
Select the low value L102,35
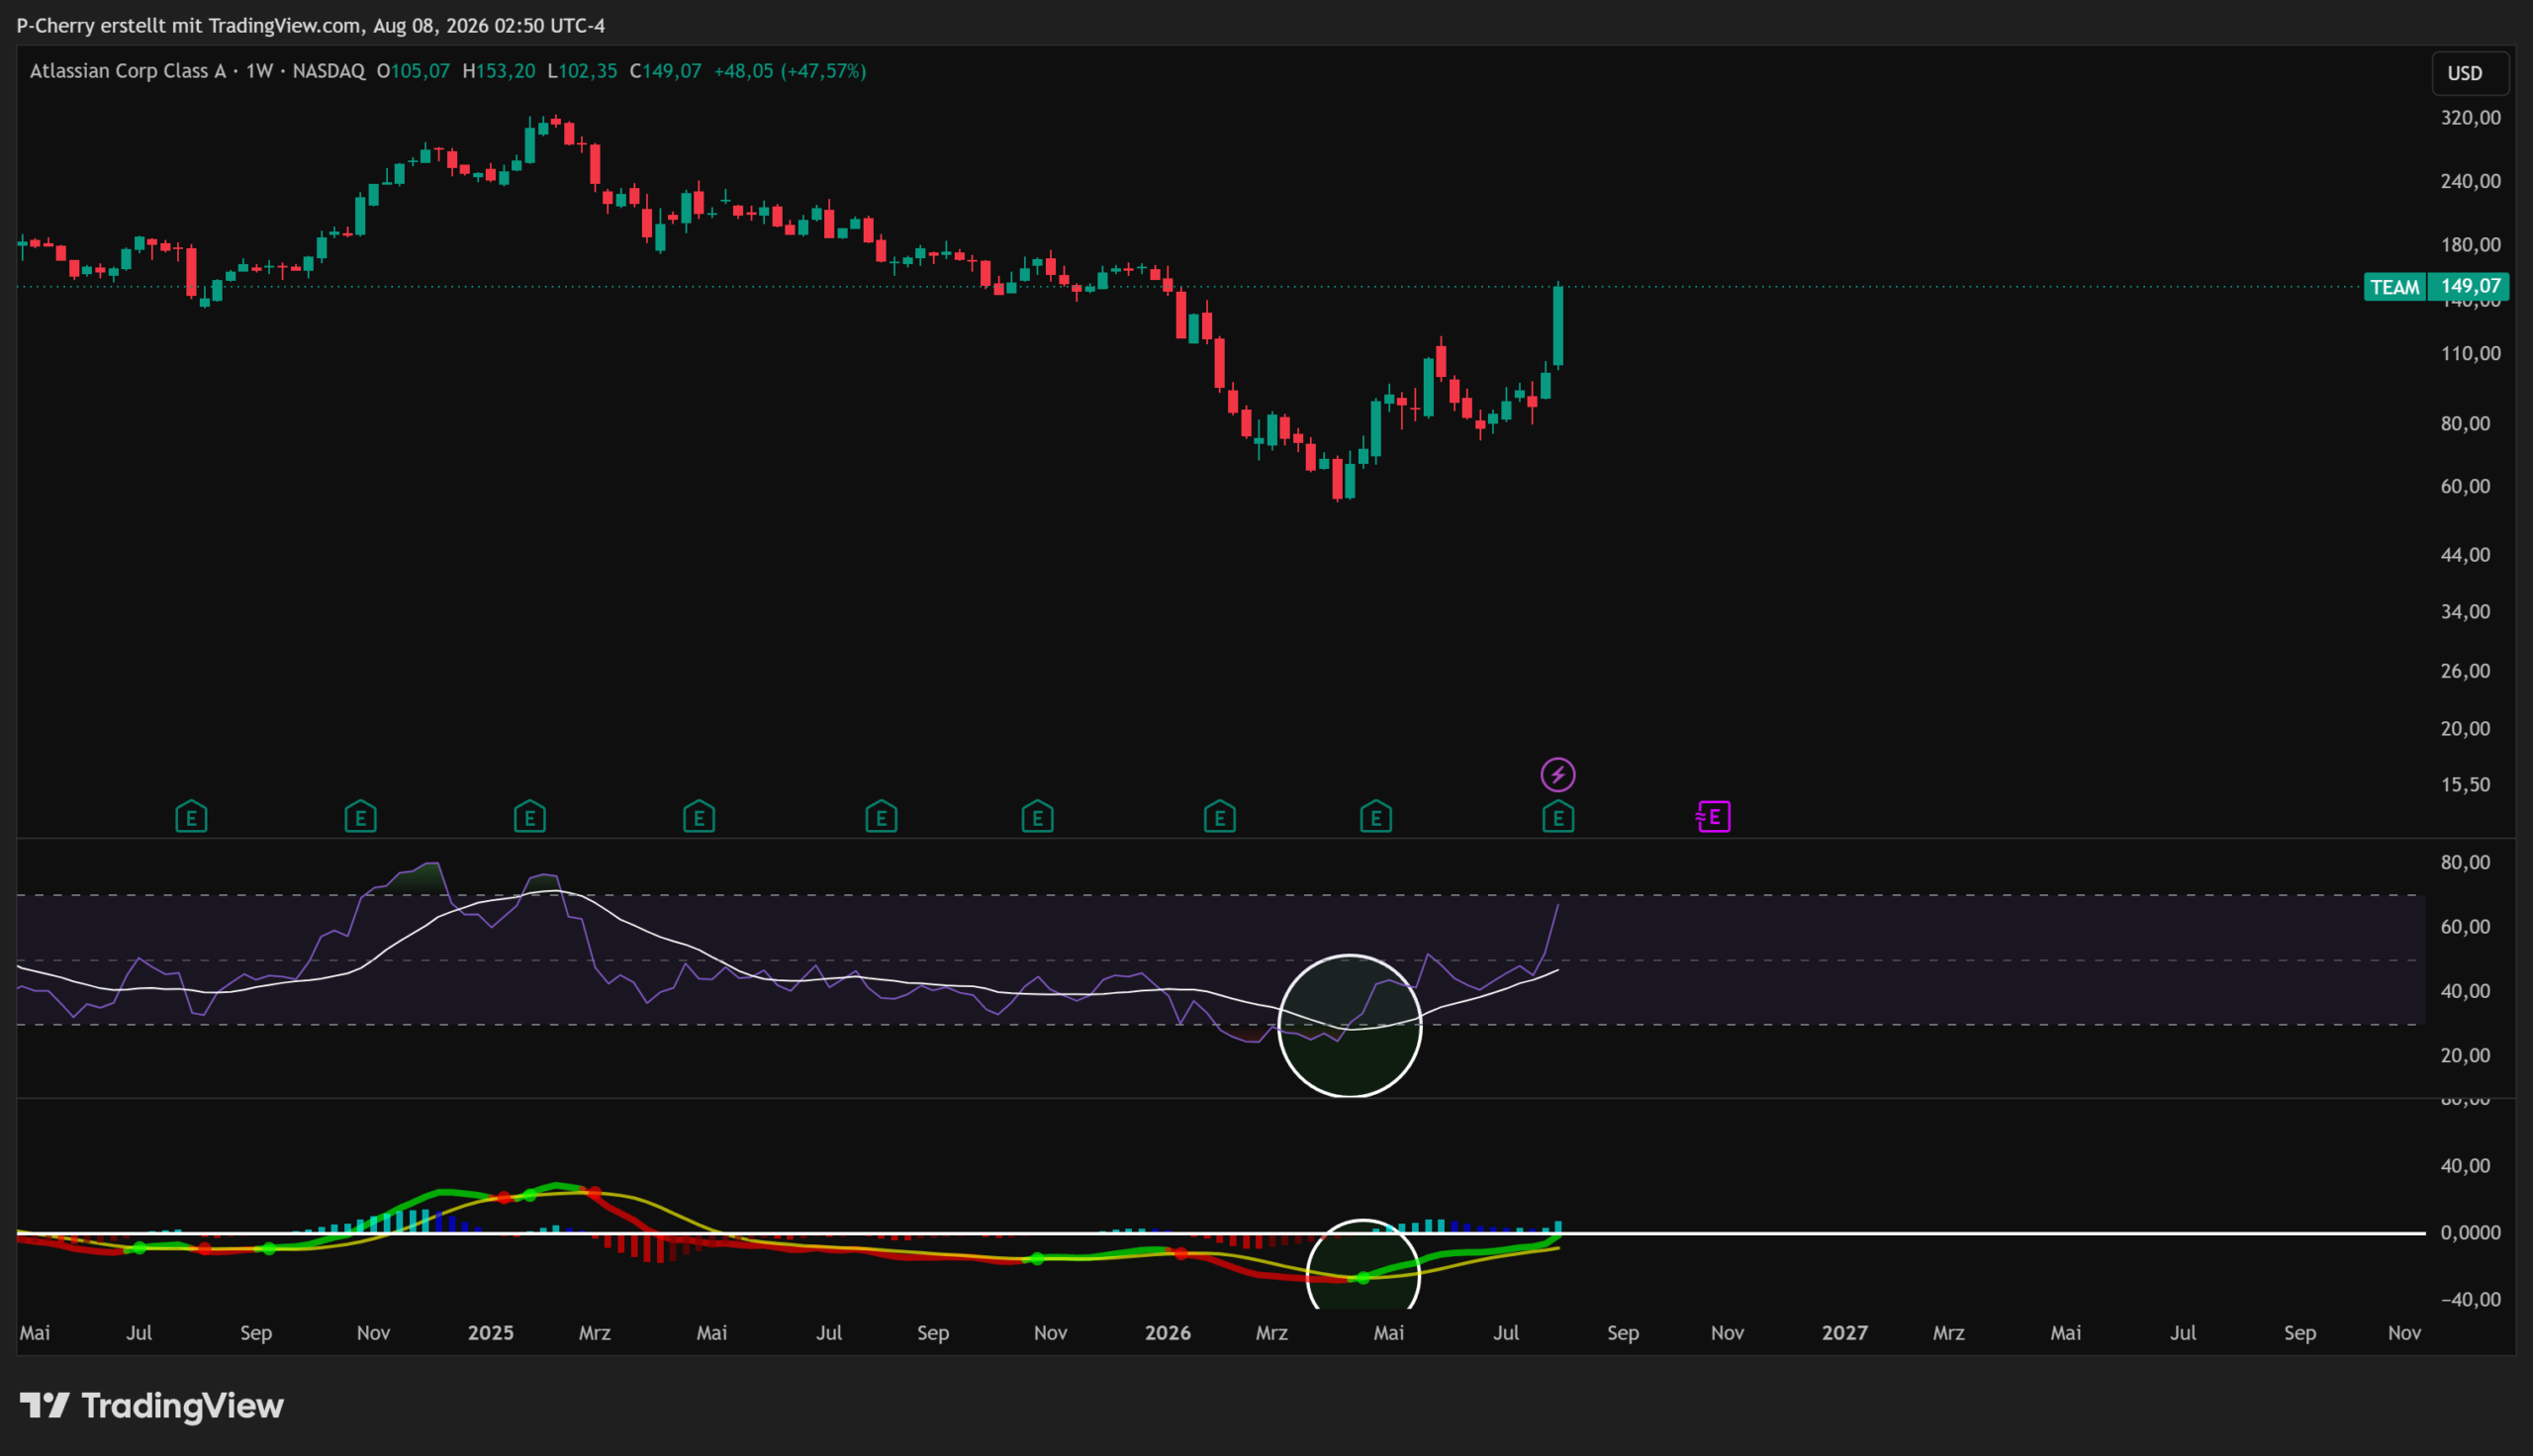(x=582, y=71)
